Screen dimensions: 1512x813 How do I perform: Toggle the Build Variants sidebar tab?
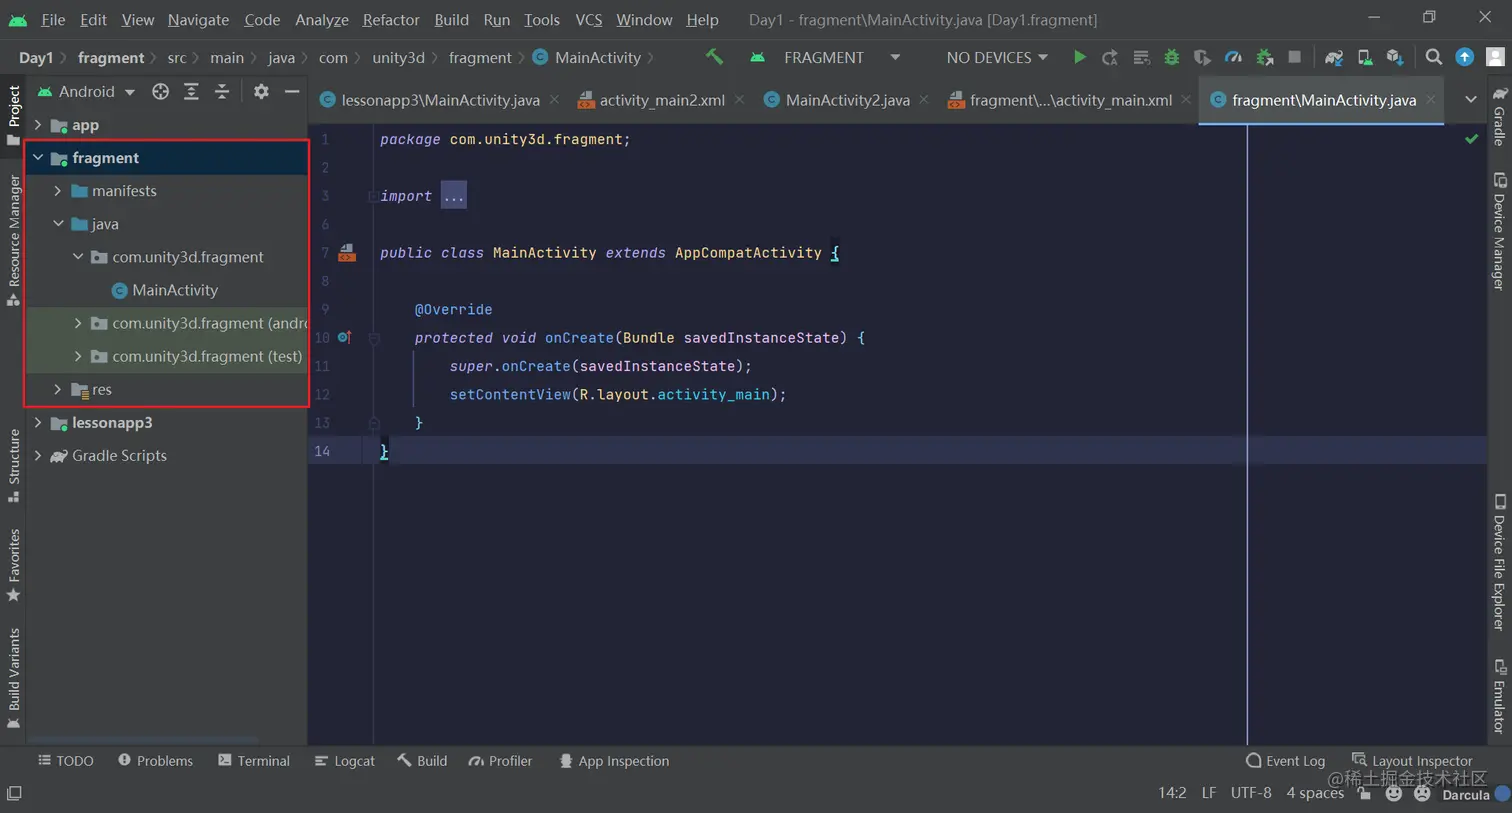tap(13, 678)
